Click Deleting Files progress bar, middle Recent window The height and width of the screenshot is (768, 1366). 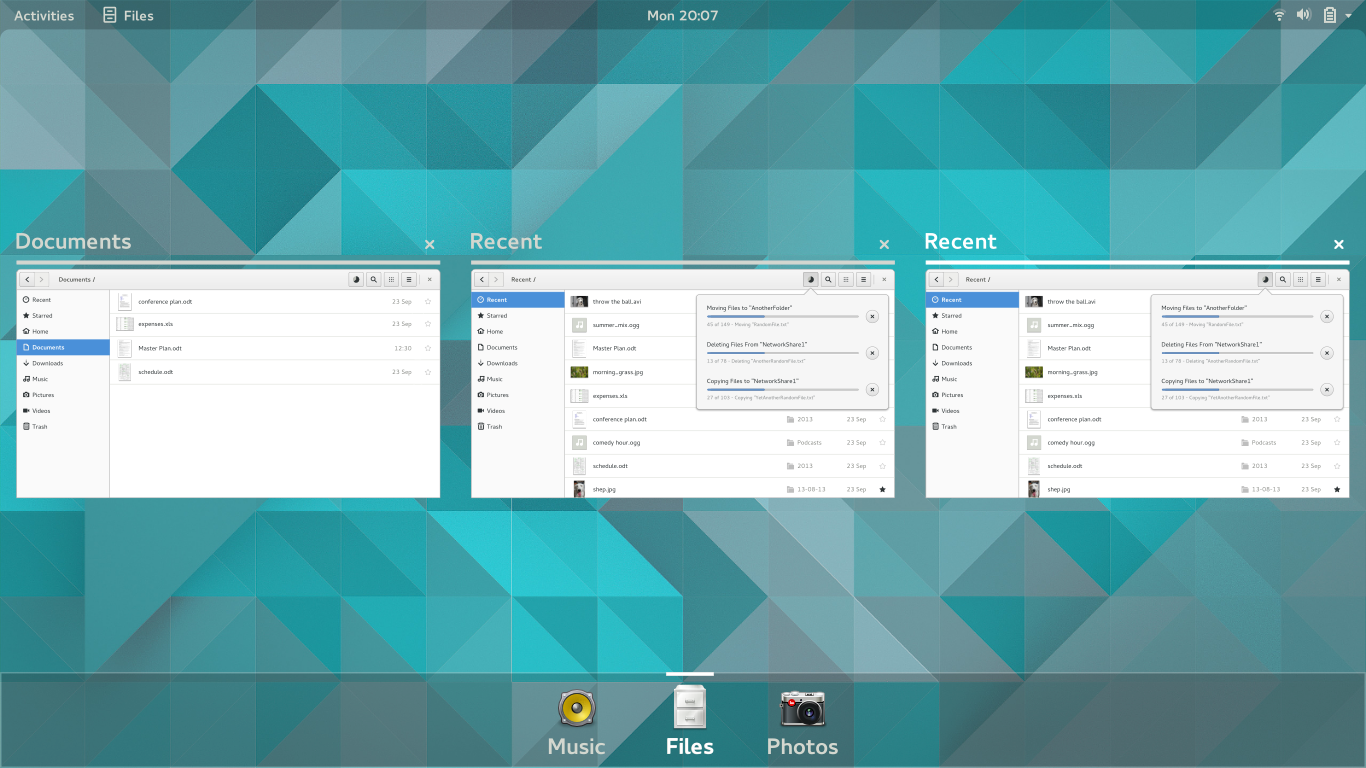click(782, 353)
